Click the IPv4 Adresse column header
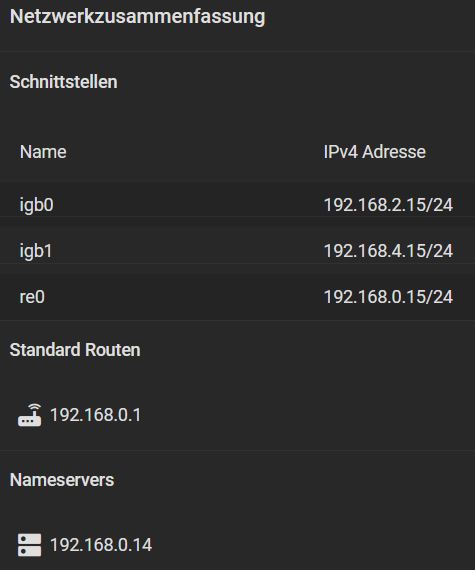Image resolution: width=475 pixels, height=570 pixels. tap(374, 152)
